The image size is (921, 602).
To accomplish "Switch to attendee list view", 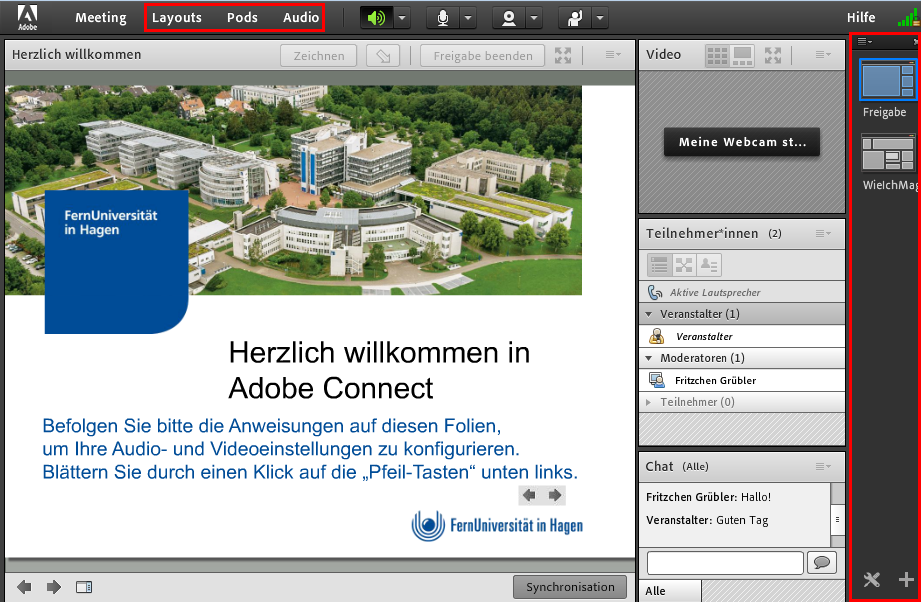I will point(659,265).
